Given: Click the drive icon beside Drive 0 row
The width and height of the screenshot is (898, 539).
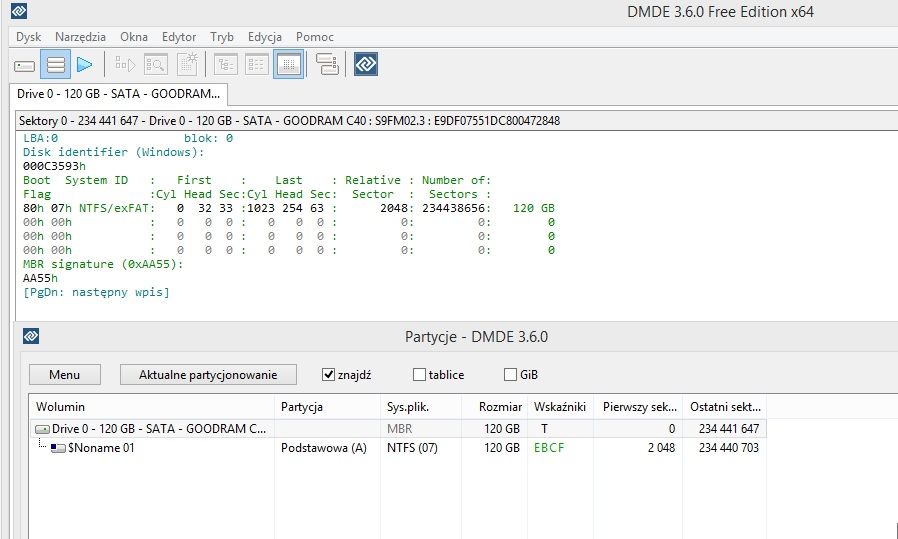Looking at the screenshot, I should tap(42, 429).
